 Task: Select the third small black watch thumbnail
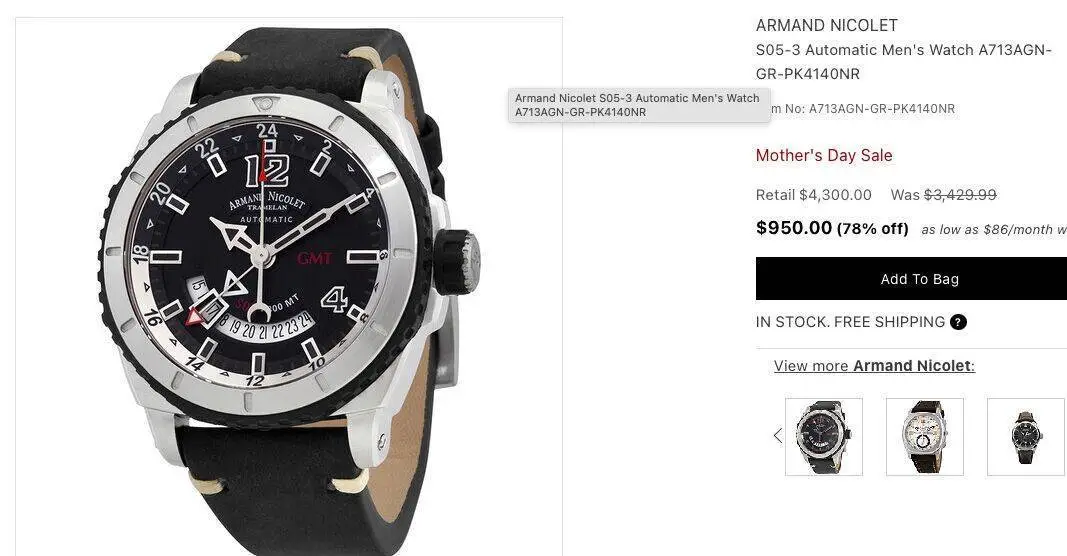tap(1026, 437)
